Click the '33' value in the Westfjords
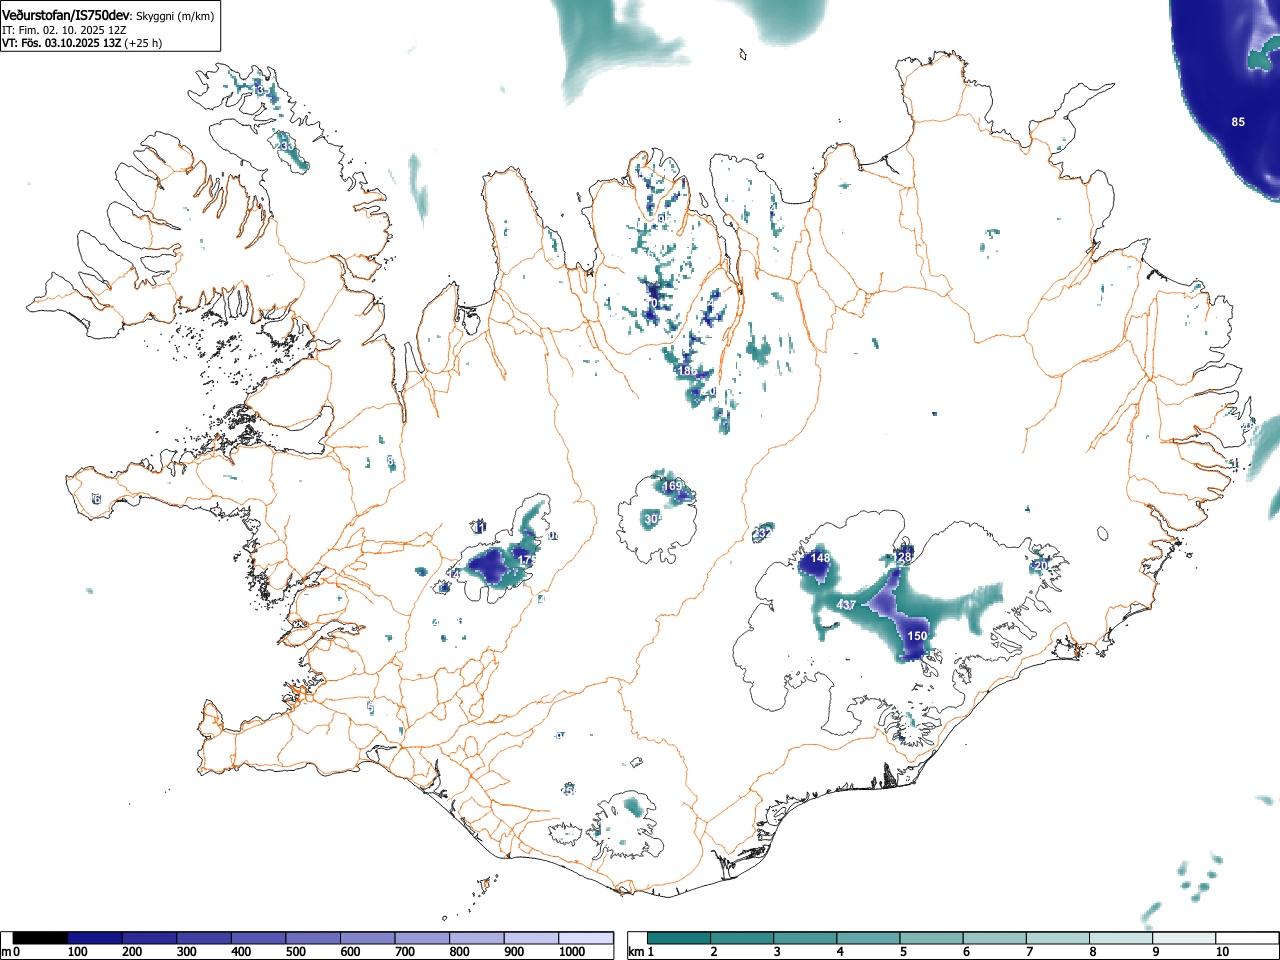Image resolution: width=1280 pixels, height=960 pixels. [x=287, y=146]
